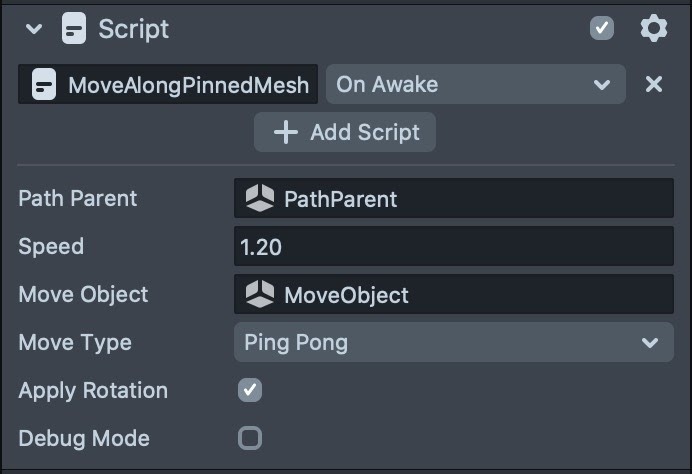The height and width of the screenshot is (474, 692).
Task: Click the Script component icon in header
Action: (74, 29)
